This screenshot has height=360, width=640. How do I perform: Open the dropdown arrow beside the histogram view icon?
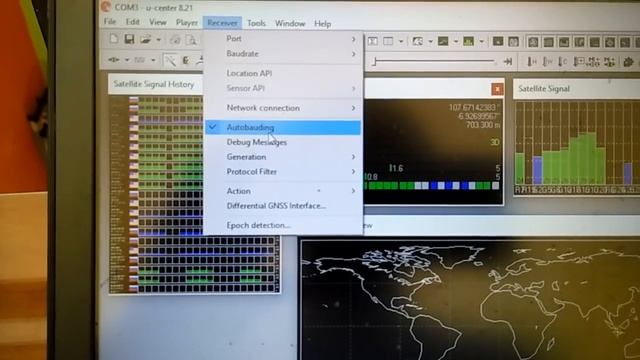click(481, 41)
